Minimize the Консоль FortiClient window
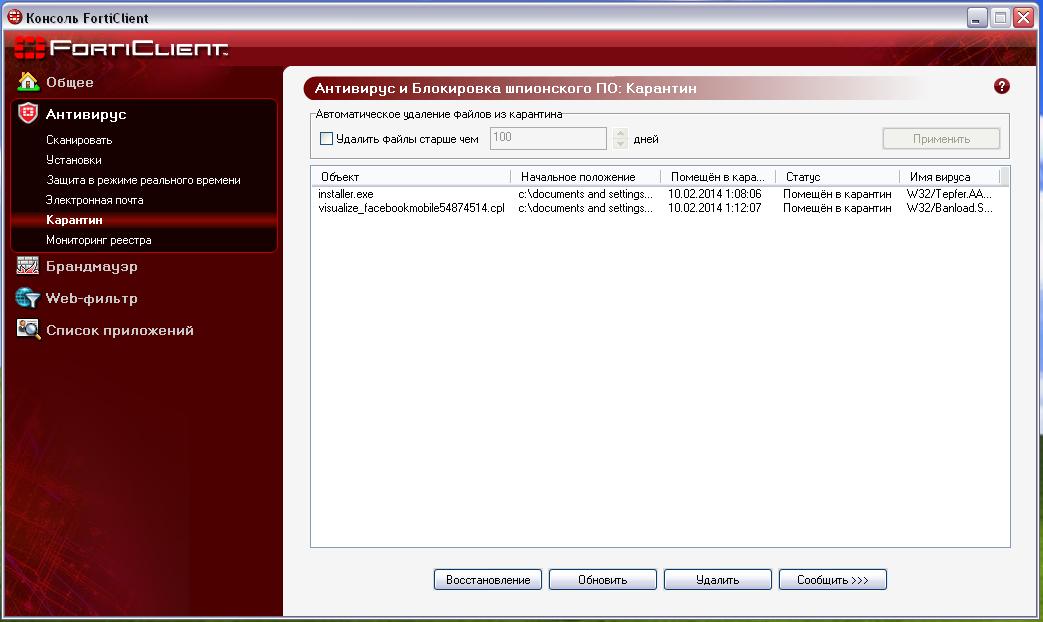1043x622 pixels. (976, 17)
